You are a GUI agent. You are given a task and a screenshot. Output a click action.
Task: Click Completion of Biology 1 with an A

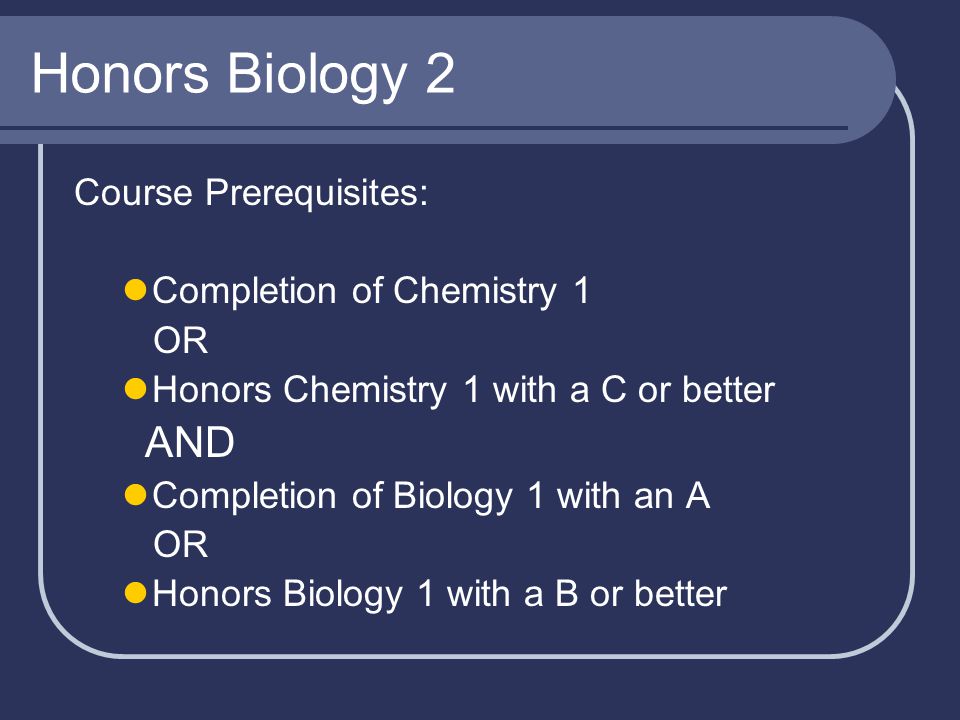click(431, 496)
